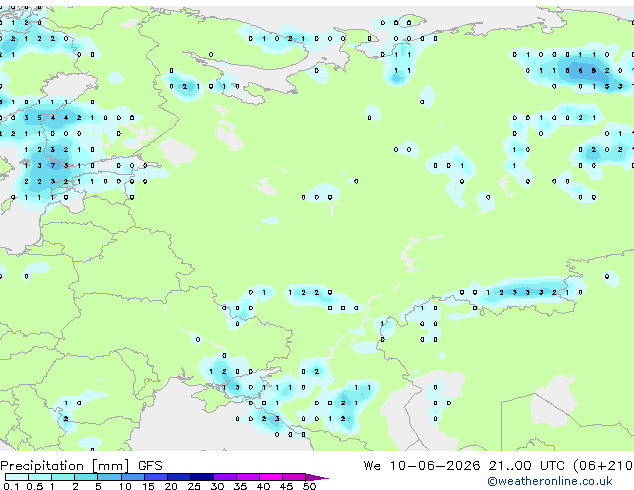
Task: Click the '10' legend scale label
Action: [125, 486]
